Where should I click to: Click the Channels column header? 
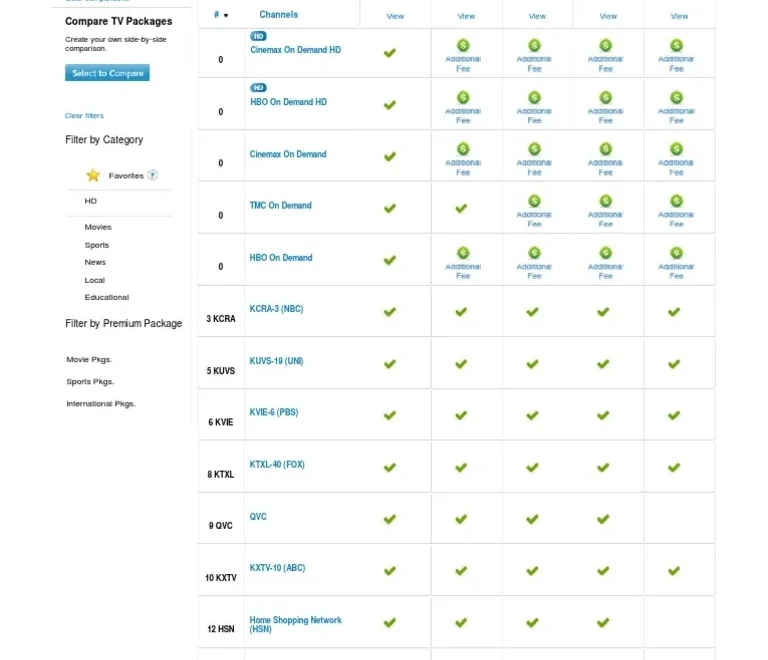coord(278,15)
